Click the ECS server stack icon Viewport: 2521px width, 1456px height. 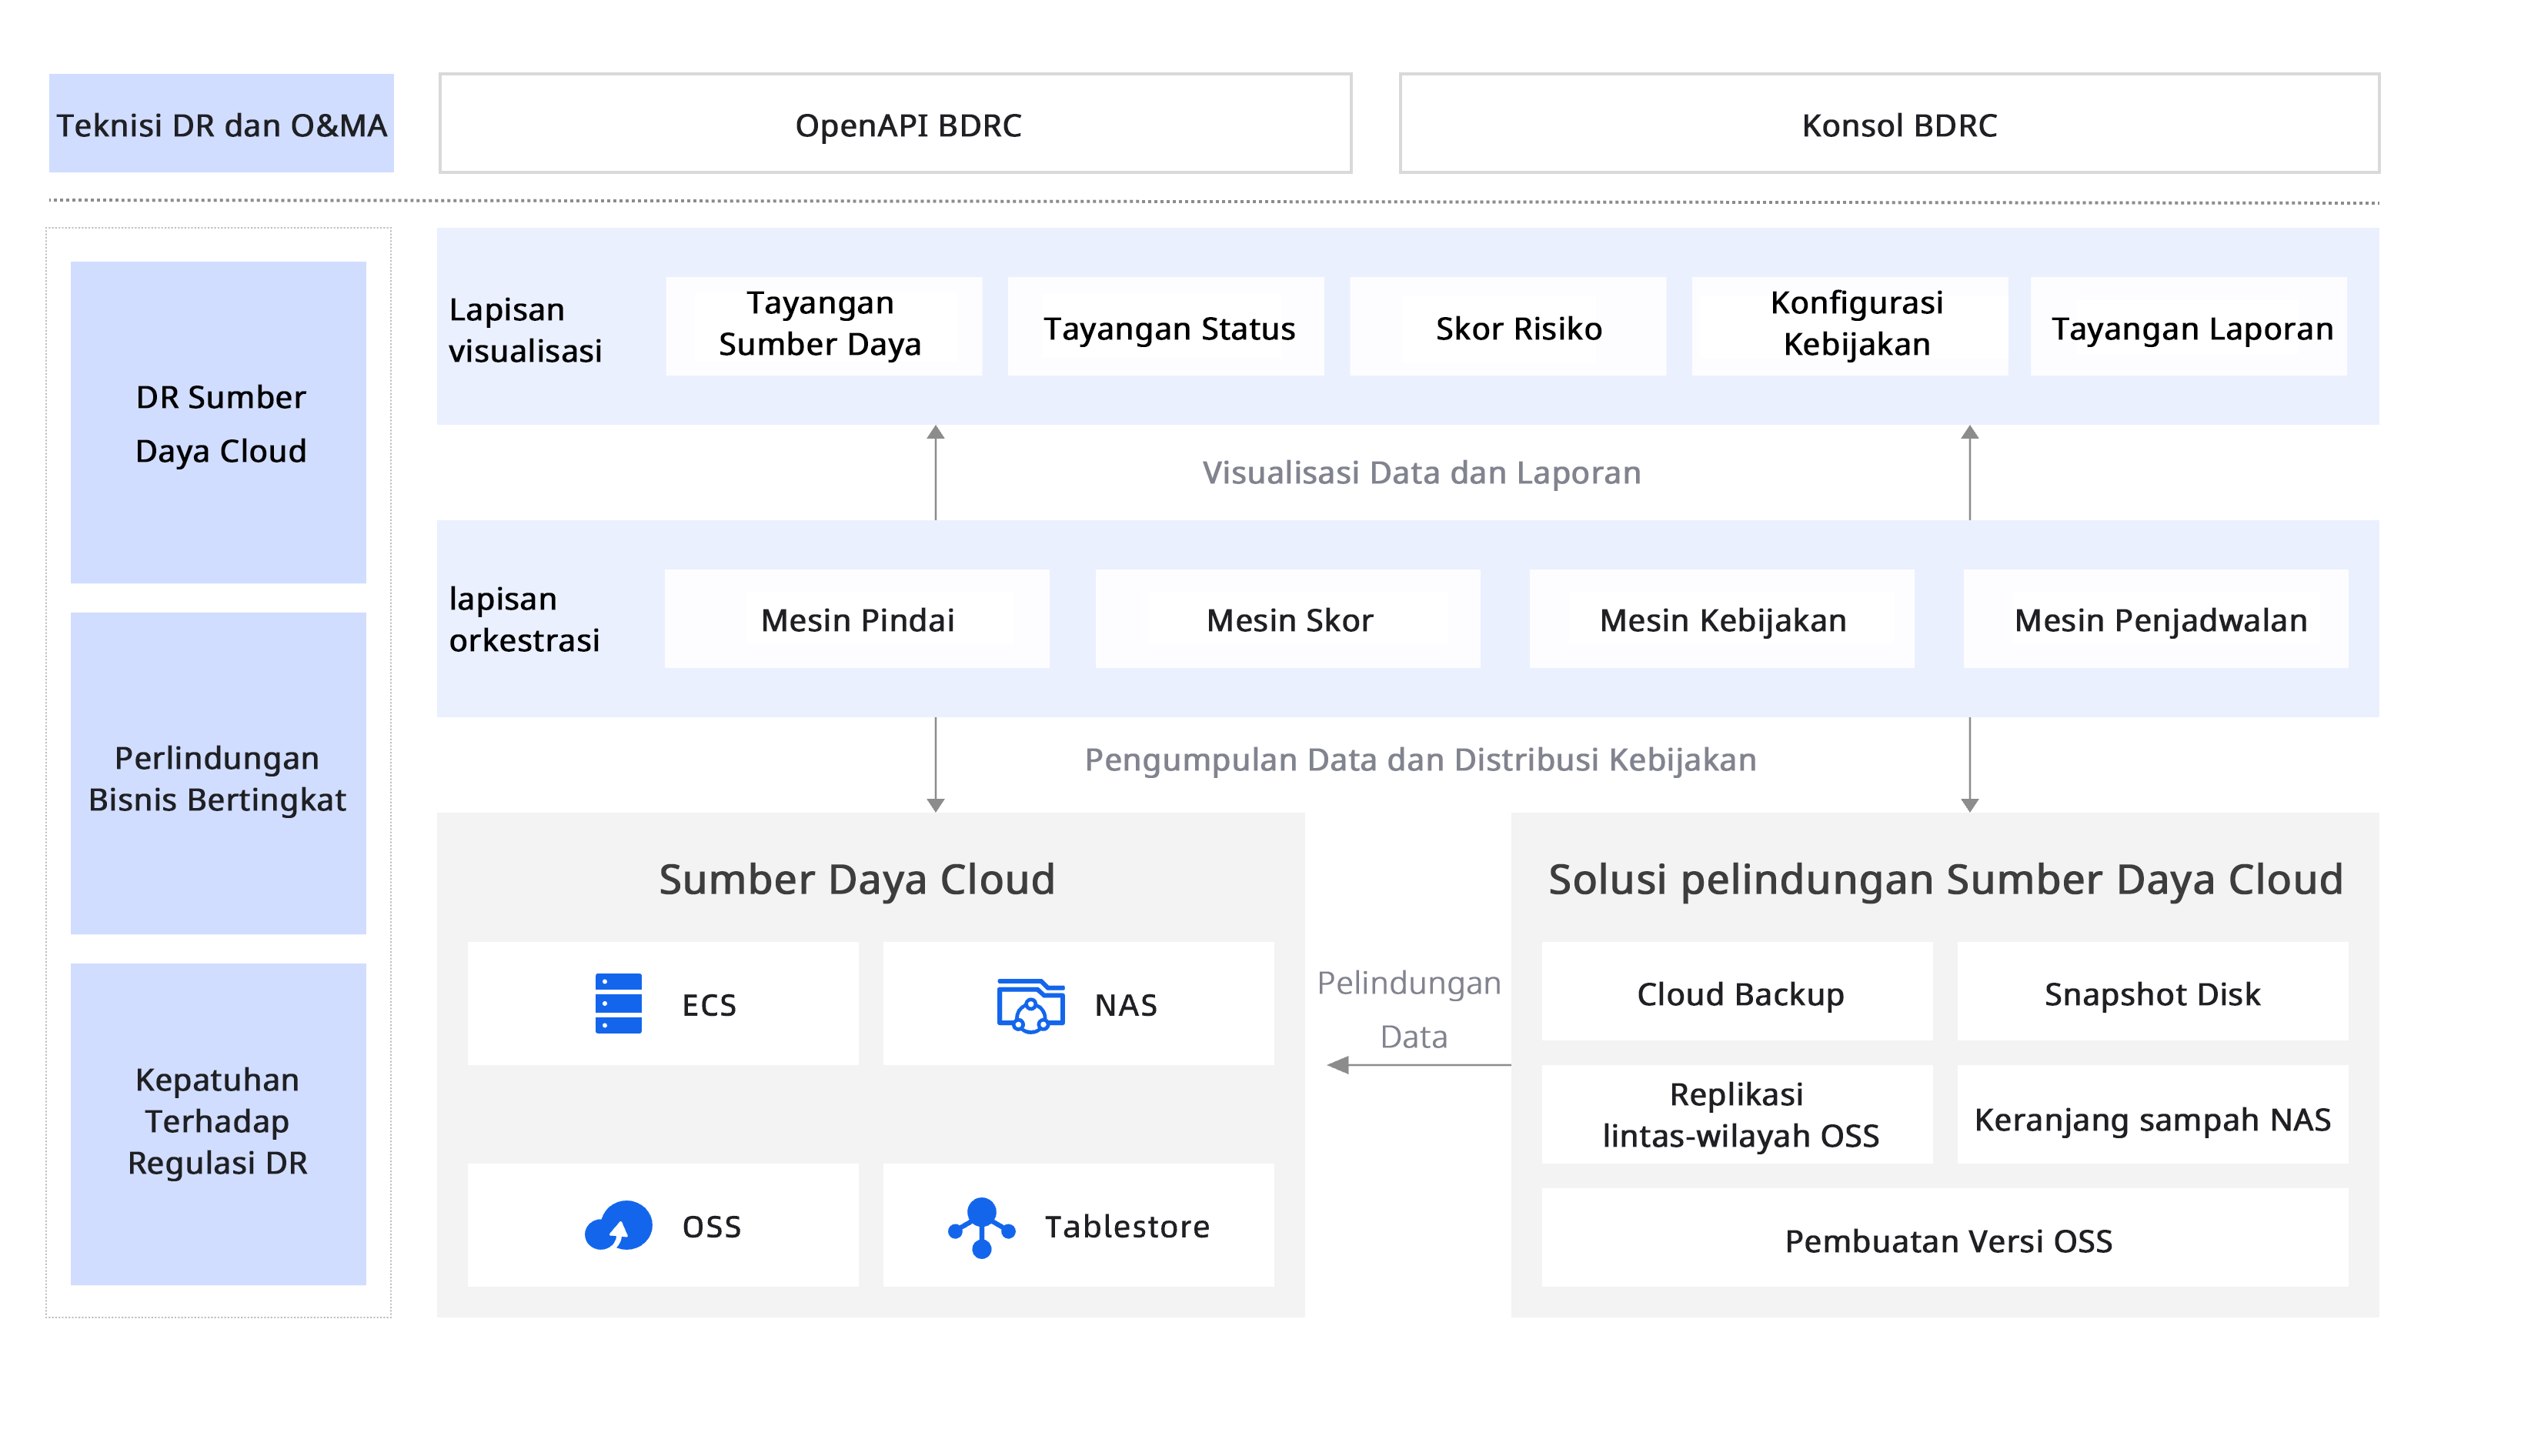point(618,1003)
